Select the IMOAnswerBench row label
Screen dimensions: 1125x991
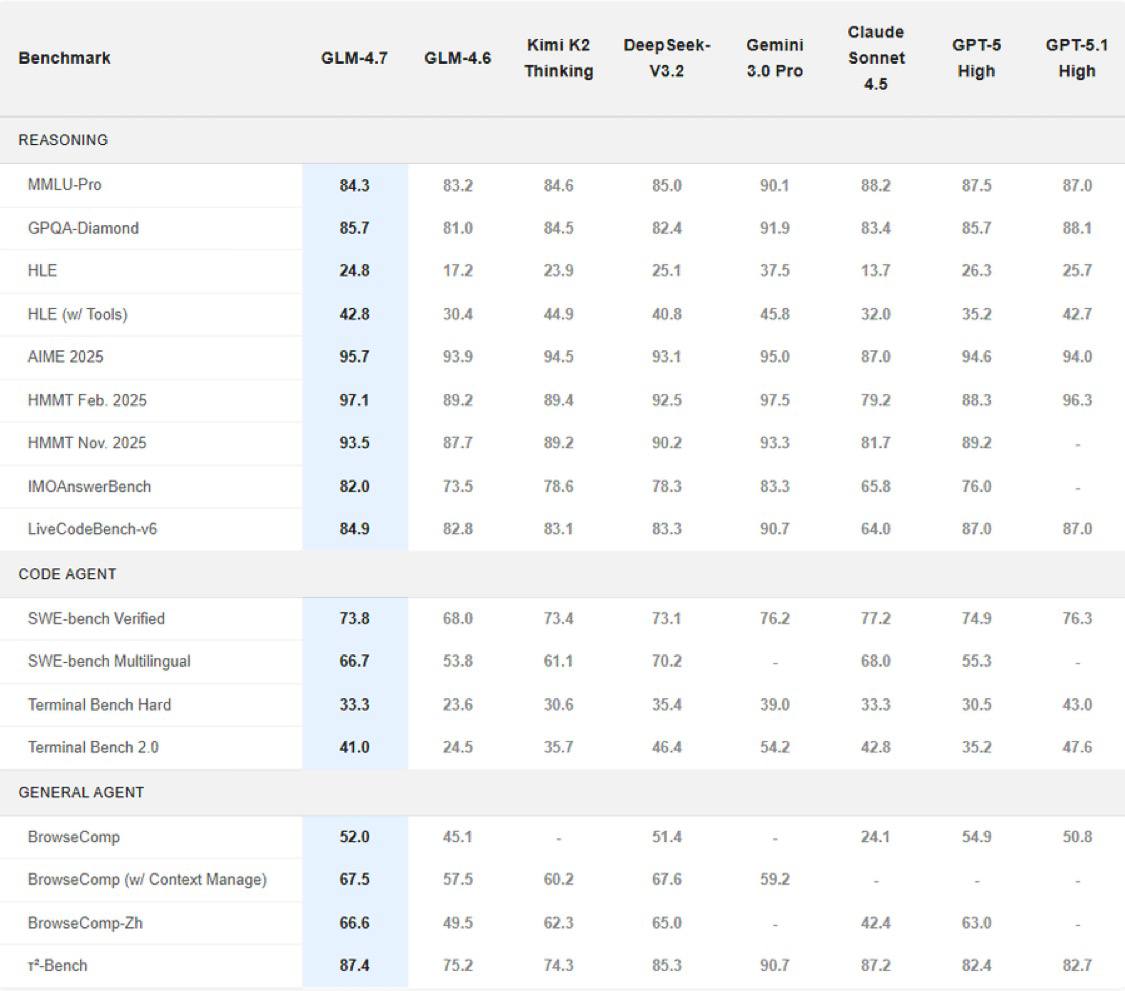[x=89, y=486]
